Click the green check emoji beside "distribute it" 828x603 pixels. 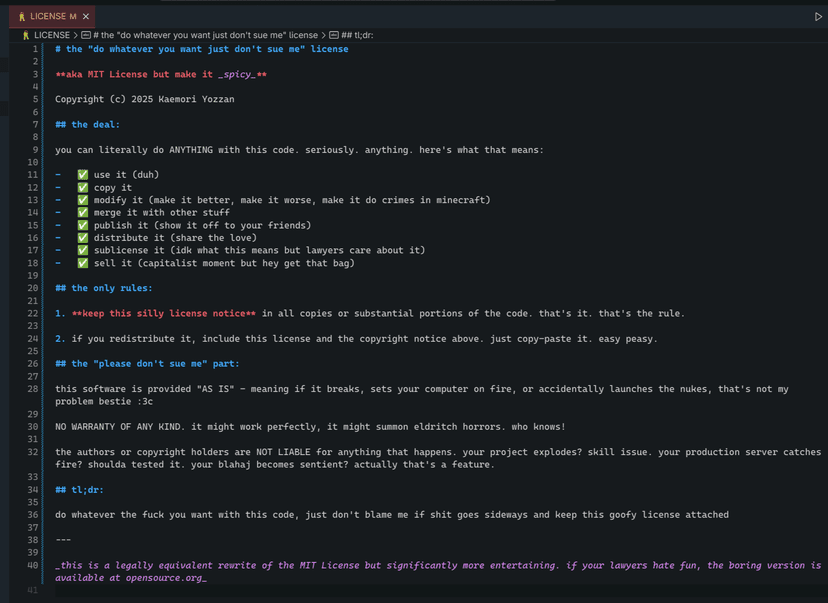(x=83, y=238)
